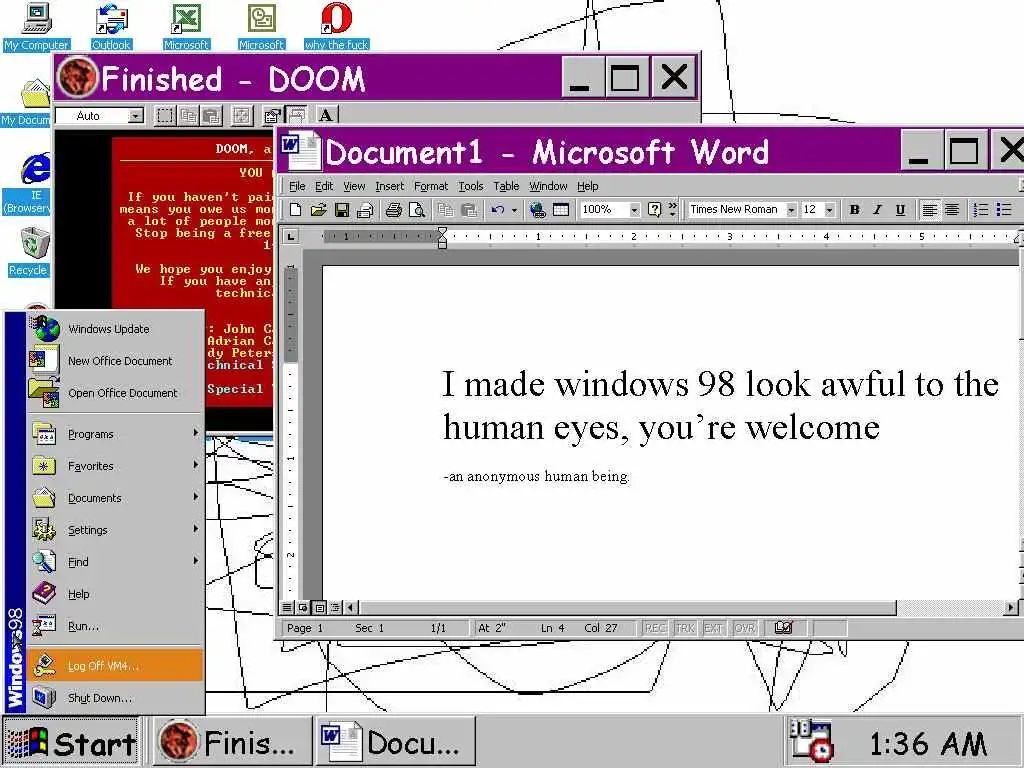Open the Table menu in Word
The height and width of the screenshot is (768, 1024).
pyautogui.click(x=506, y=186)
